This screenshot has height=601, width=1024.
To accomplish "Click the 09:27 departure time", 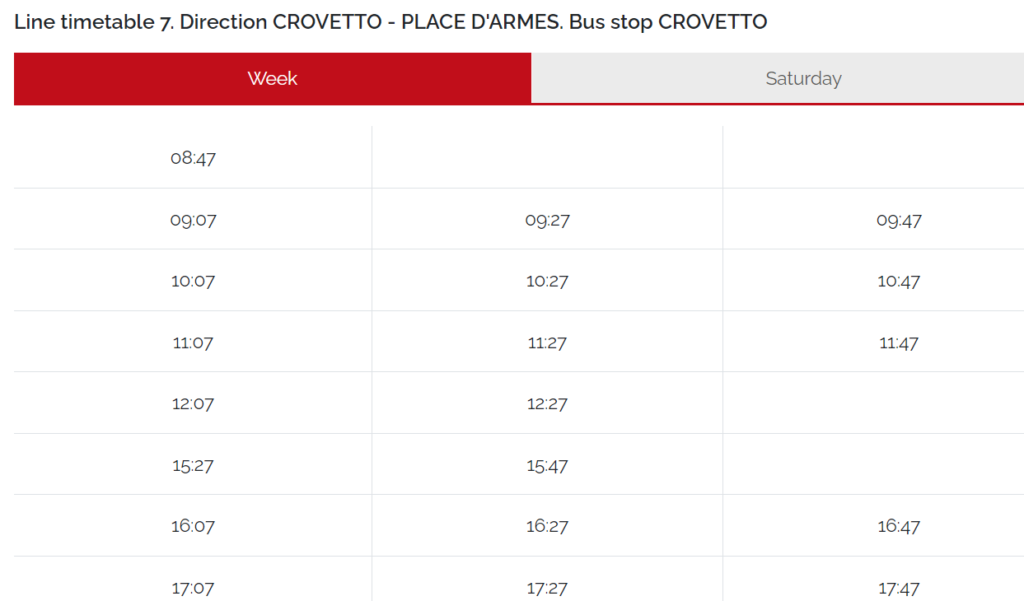I will pos(546,220).
